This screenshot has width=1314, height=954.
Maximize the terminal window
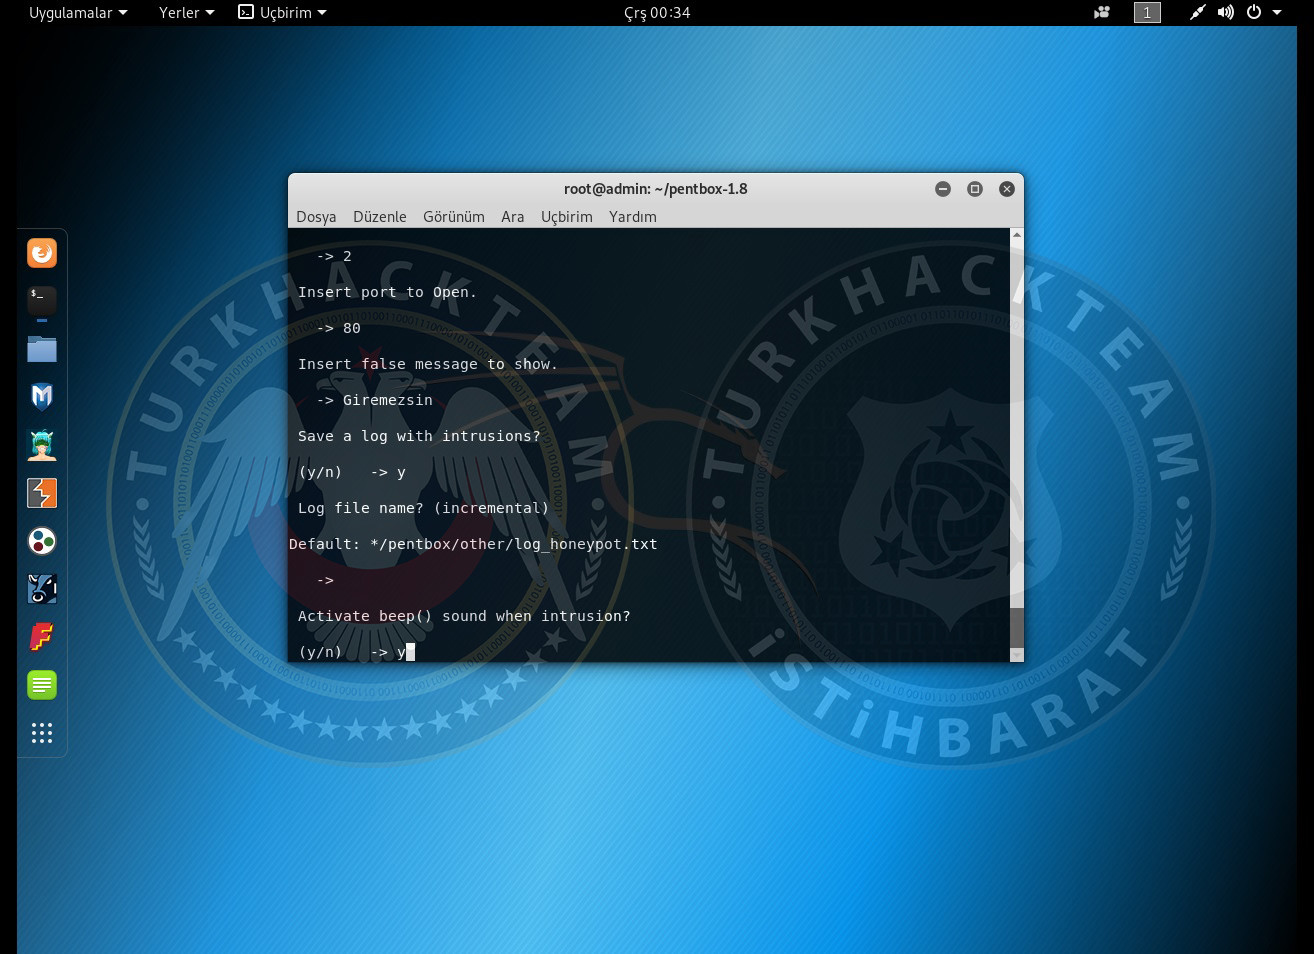coord(975,189)
